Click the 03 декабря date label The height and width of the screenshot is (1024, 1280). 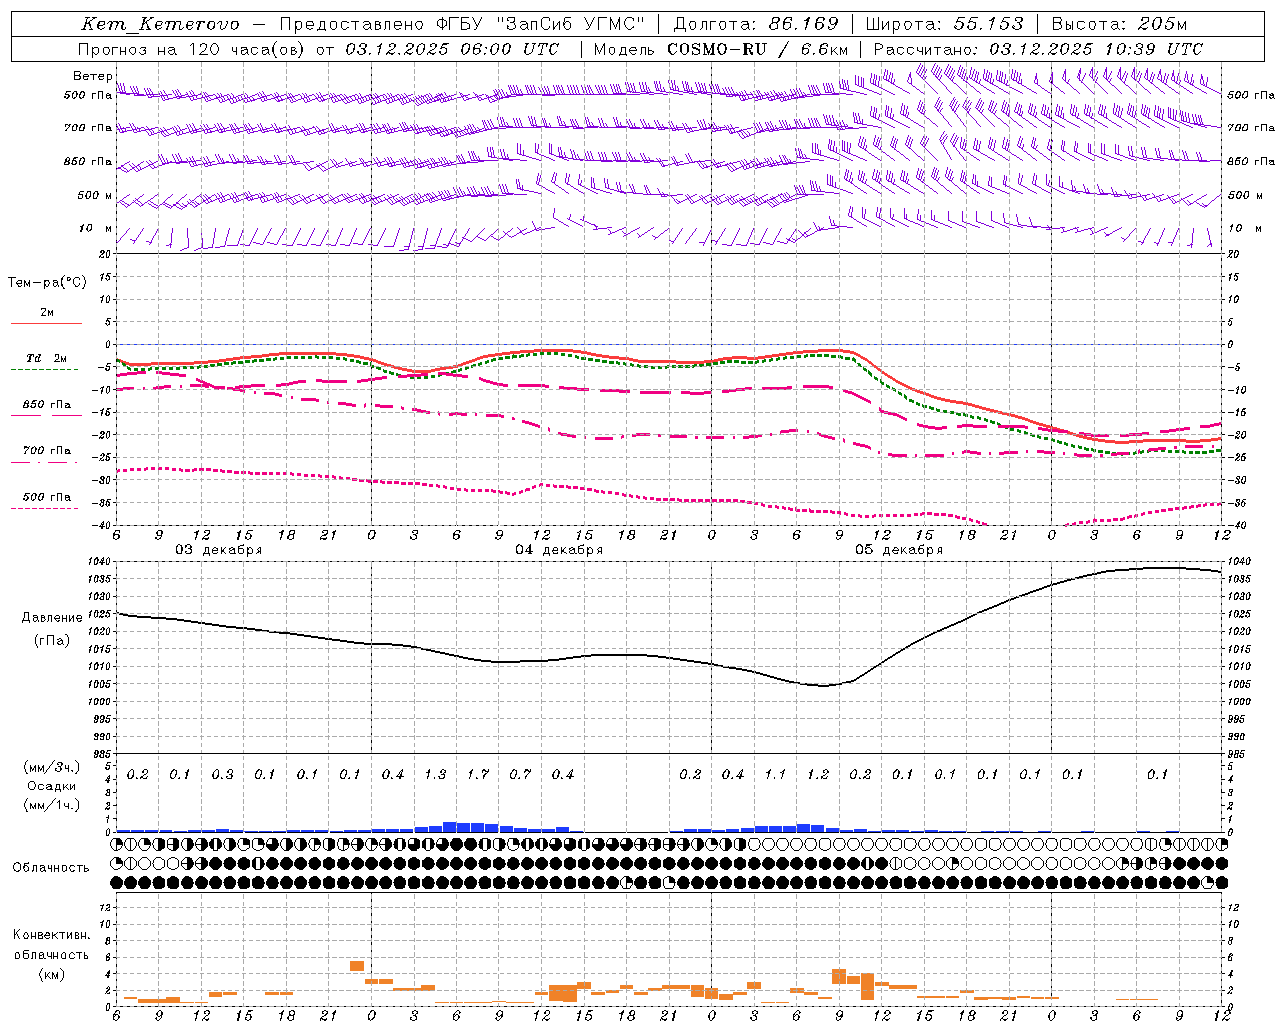219,550
